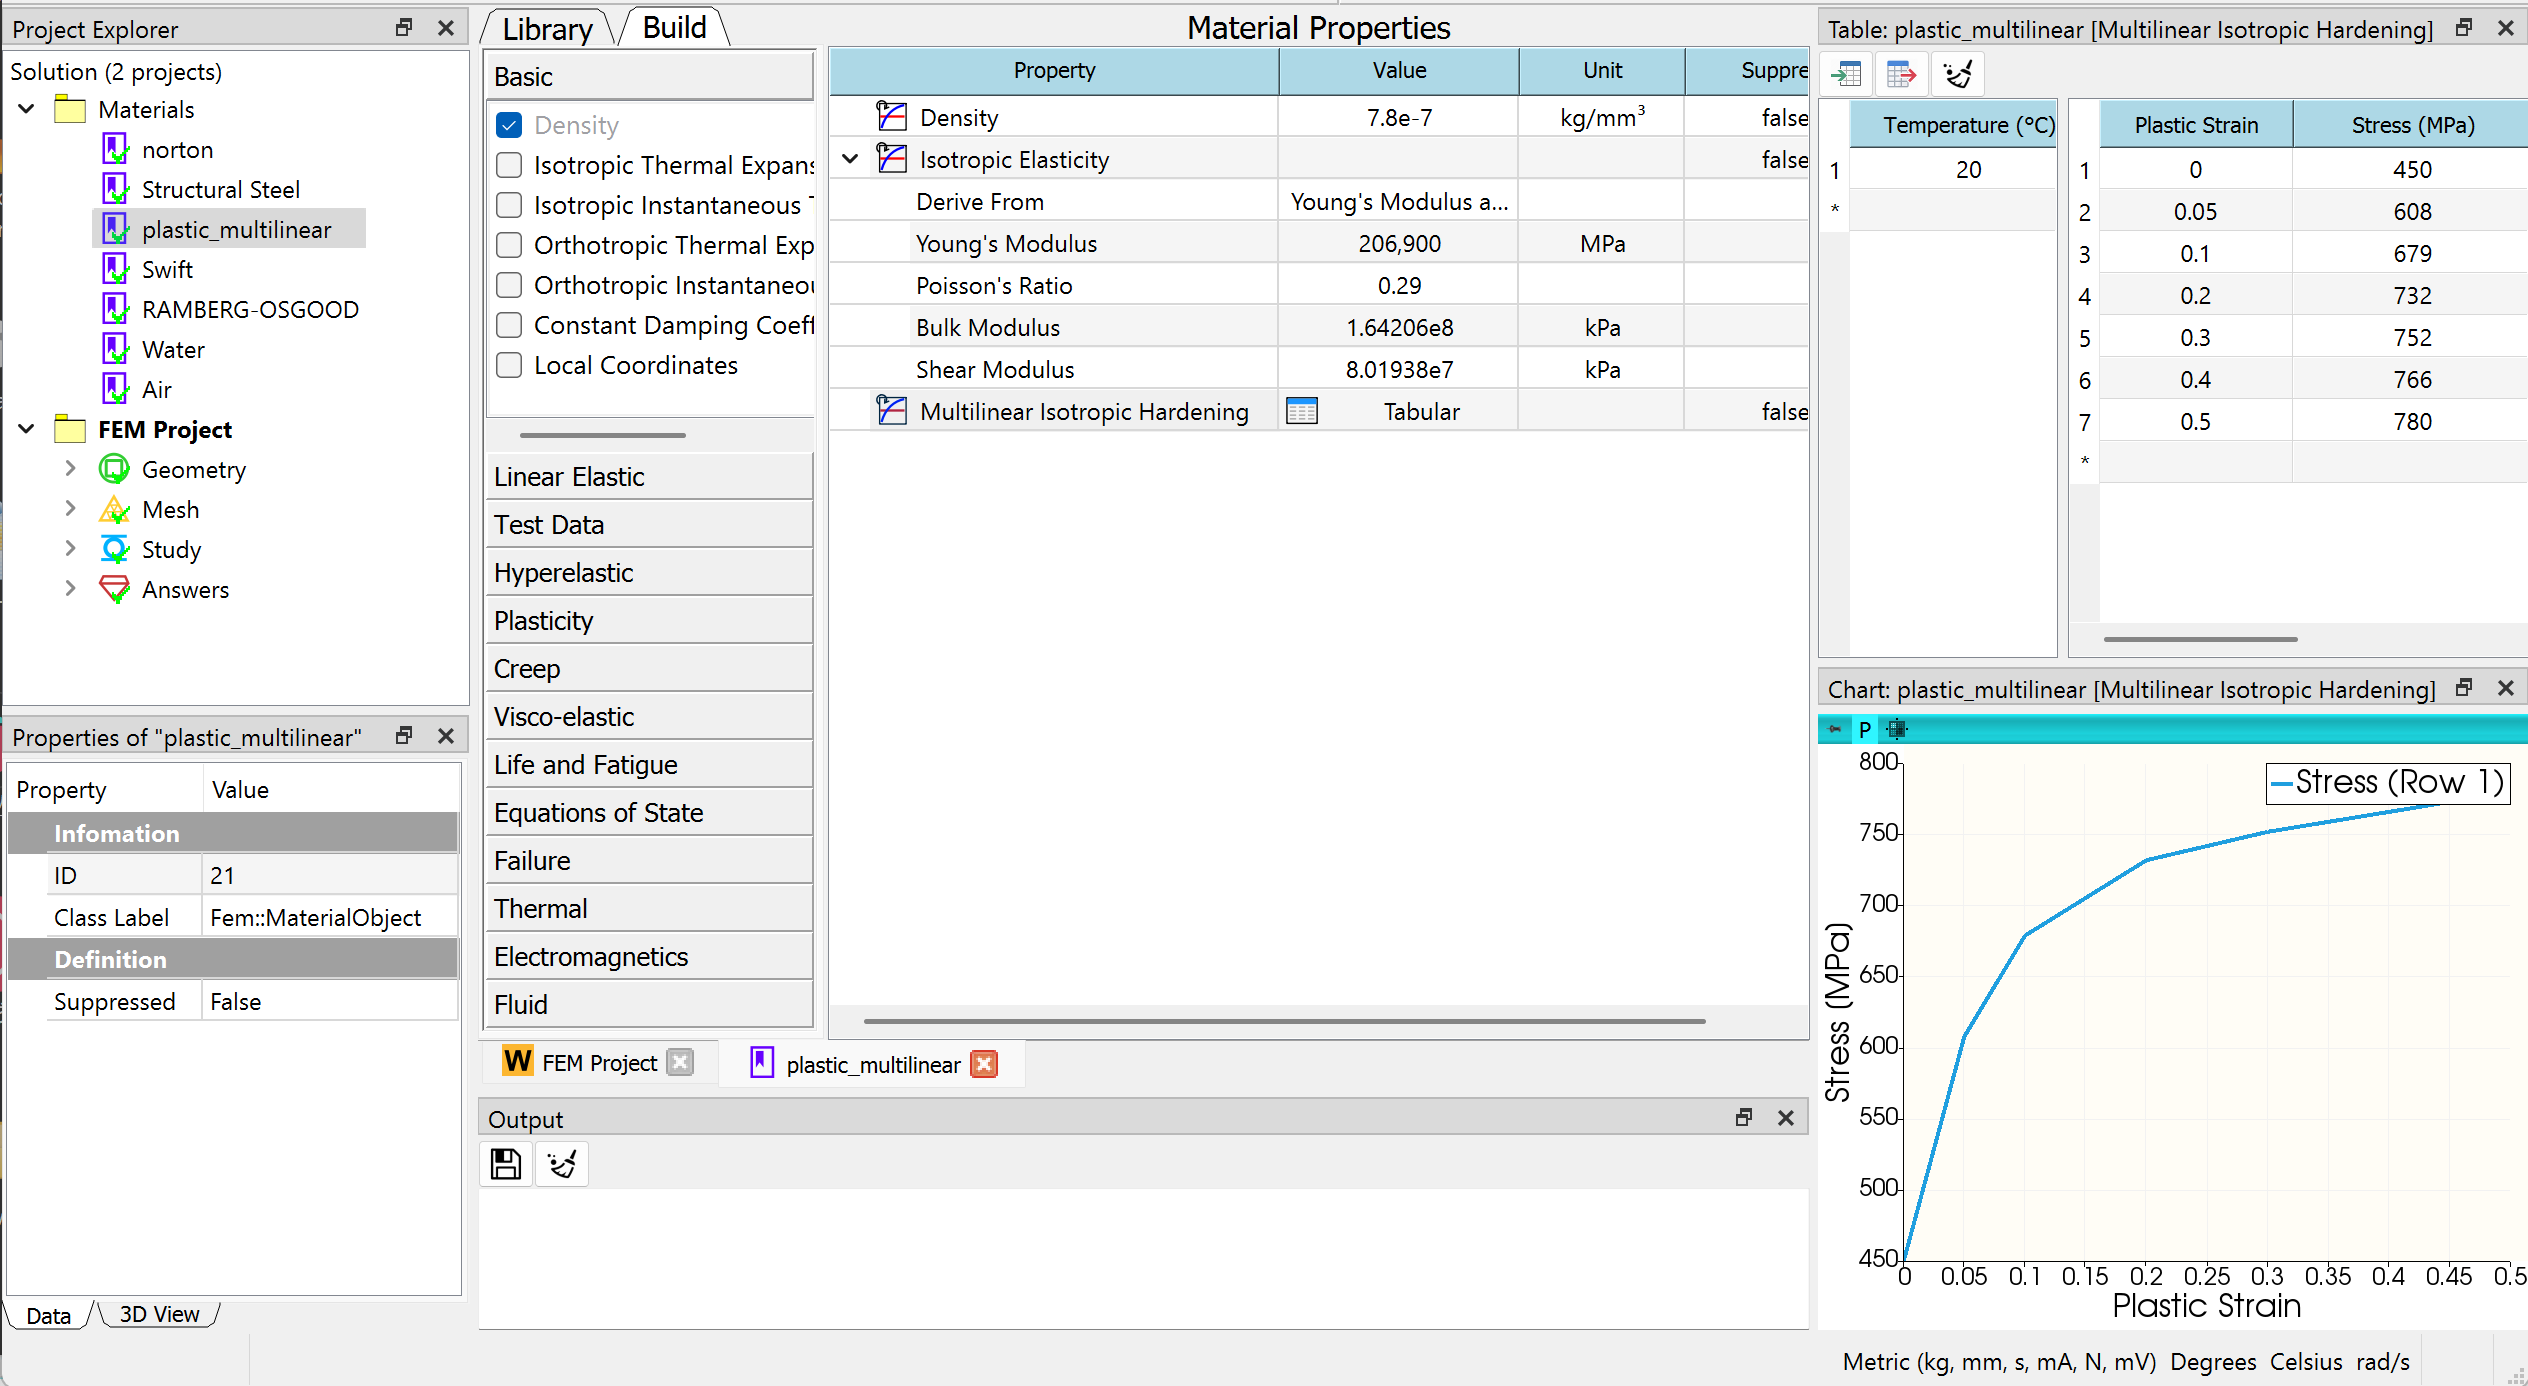
Task: Enable Orthotropic Thermal Expansion checkbox
Action: (x=509, y=245)
